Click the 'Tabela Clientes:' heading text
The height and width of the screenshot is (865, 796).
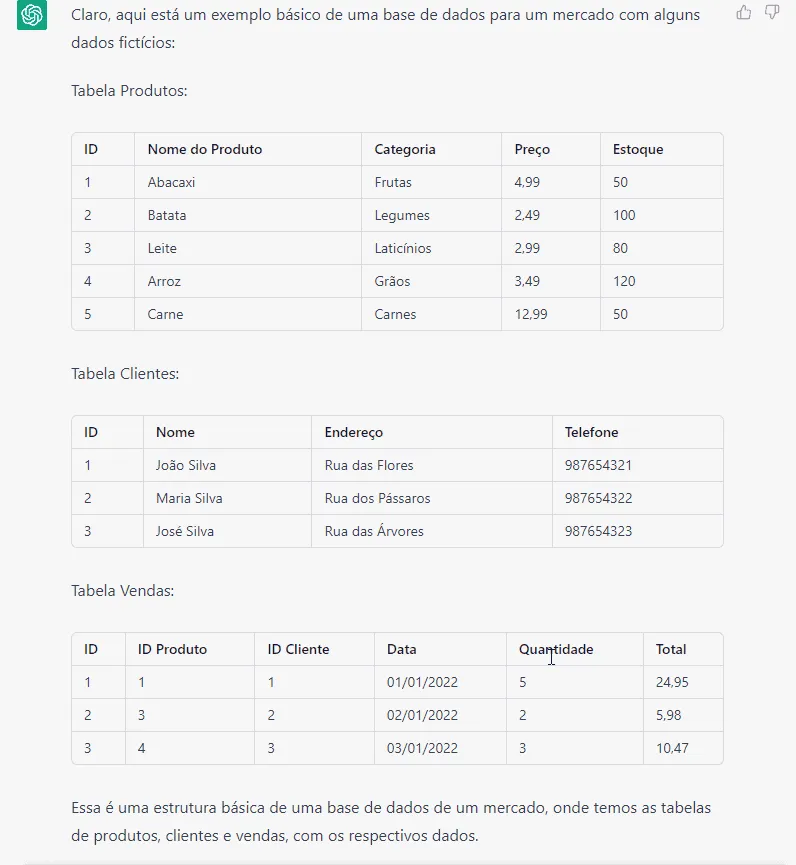(x=125, y=373)
